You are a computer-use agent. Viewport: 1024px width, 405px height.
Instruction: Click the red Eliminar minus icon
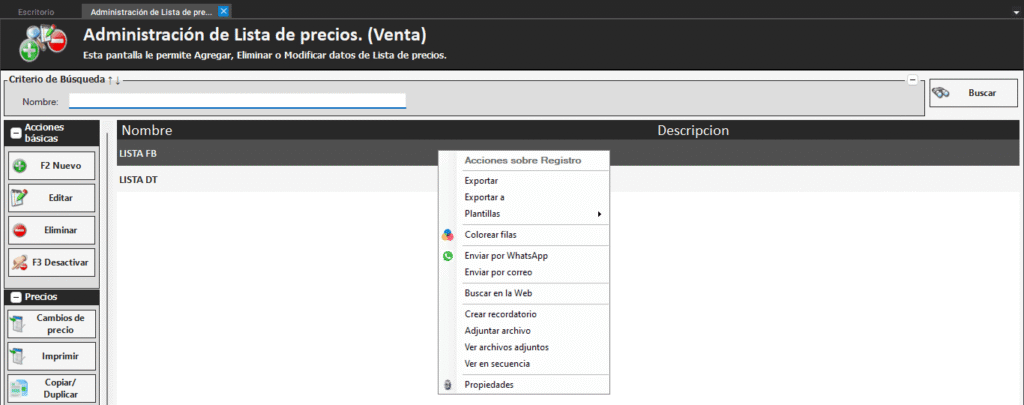point(20,231)
